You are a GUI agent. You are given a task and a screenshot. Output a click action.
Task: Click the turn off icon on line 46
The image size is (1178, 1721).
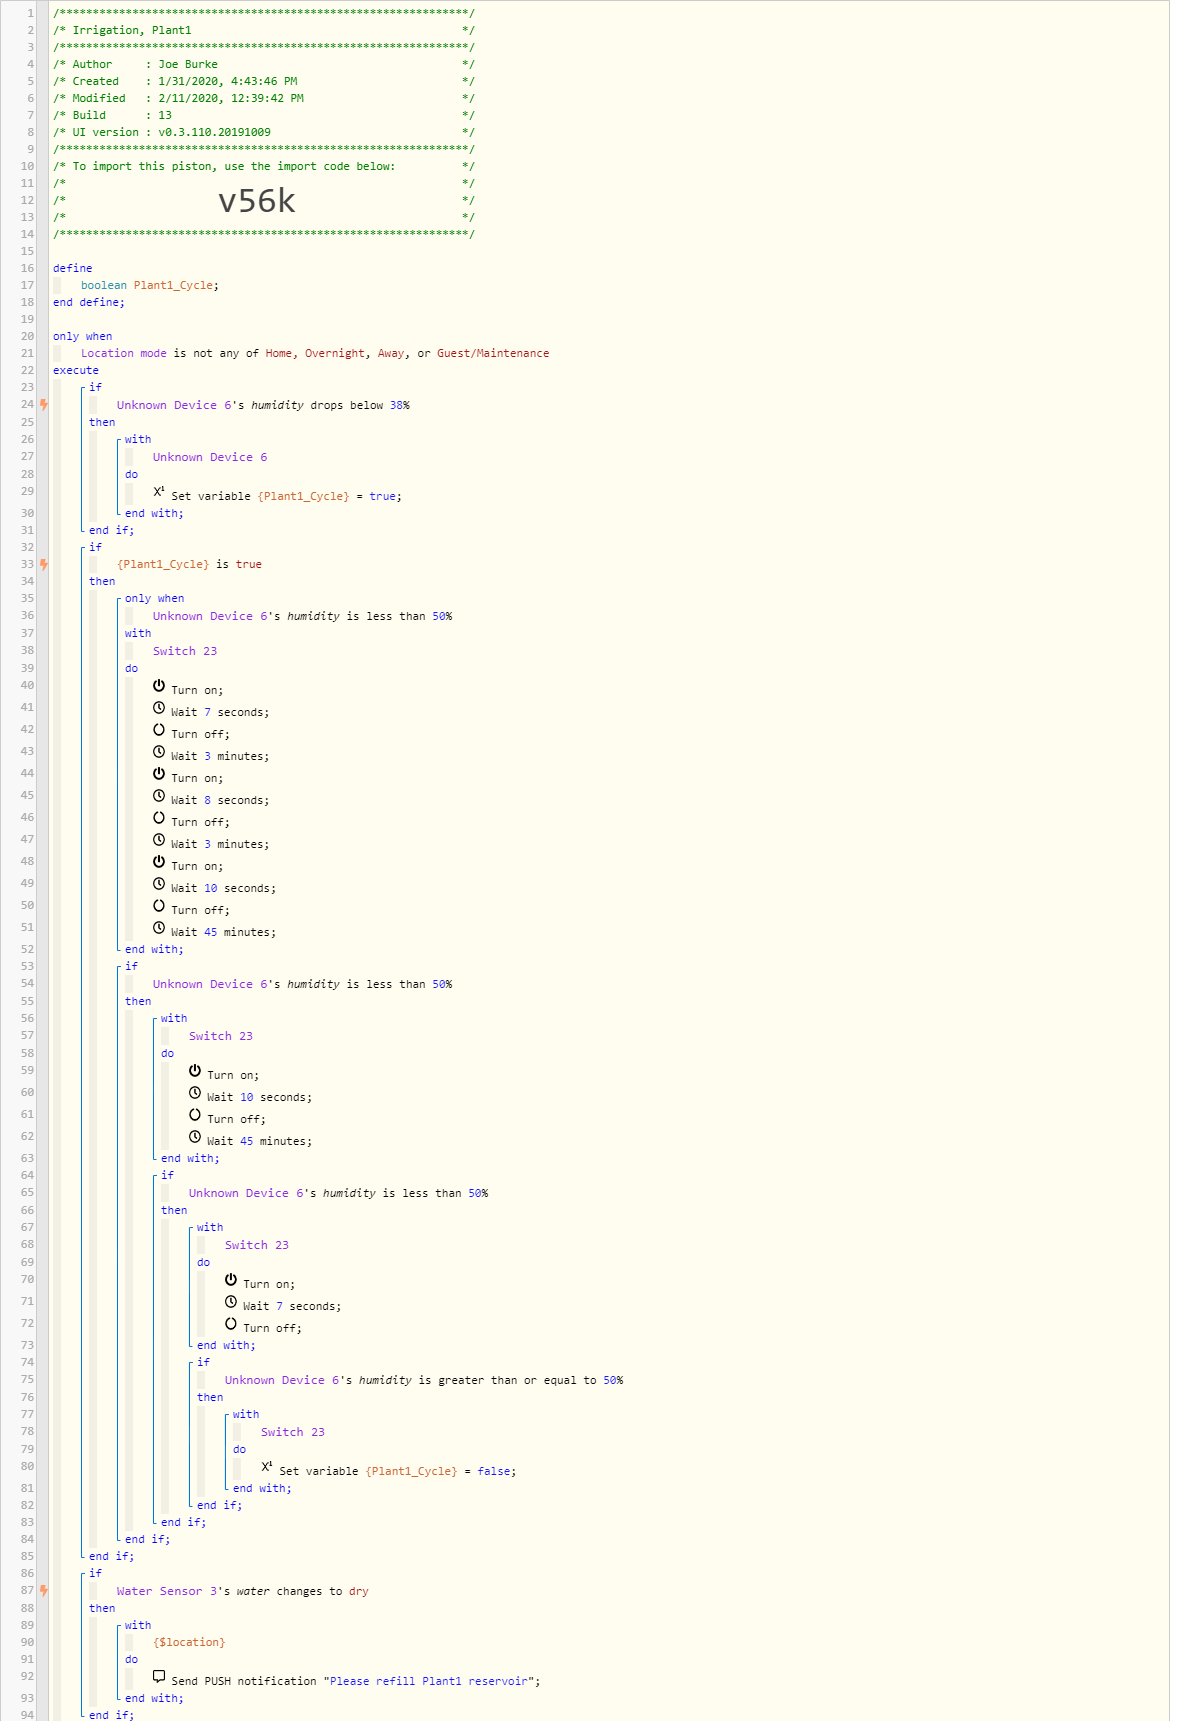tap(159, 818)
